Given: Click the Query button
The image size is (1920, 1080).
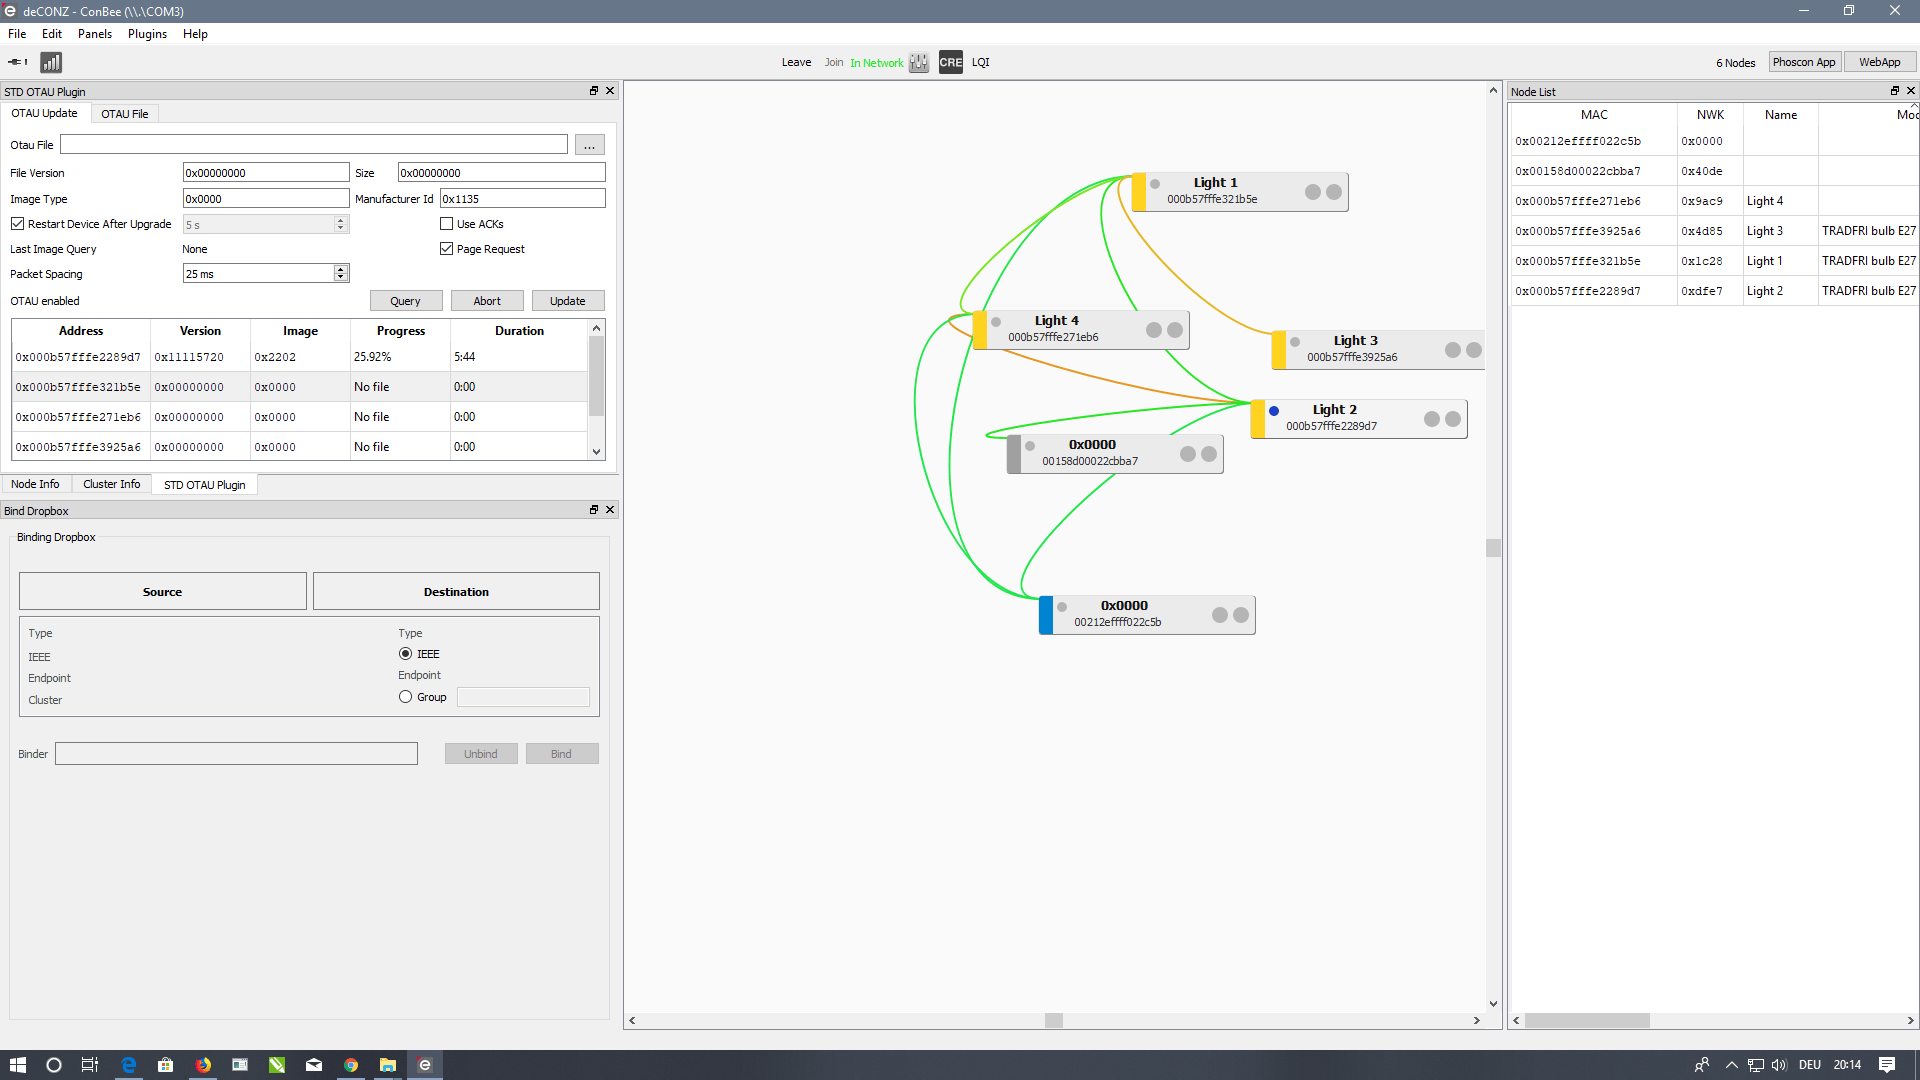Looking at the screenshot, I should pos(405,301).
